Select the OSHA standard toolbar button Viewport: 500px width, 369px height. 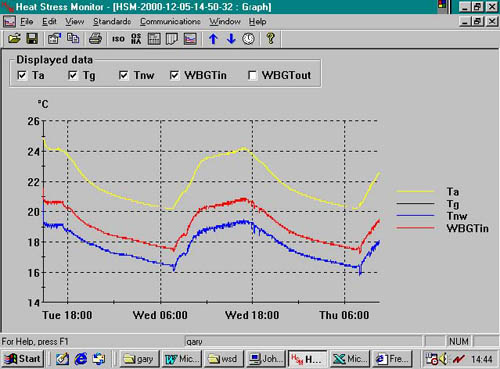[x=136, y=39]
